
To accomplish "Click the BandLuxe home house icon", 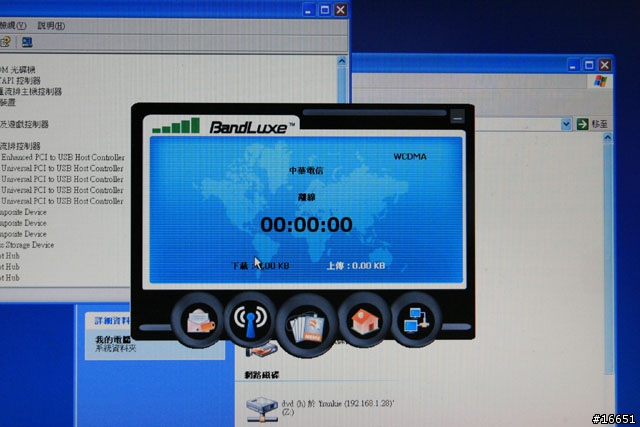I will tap(364, 321).
